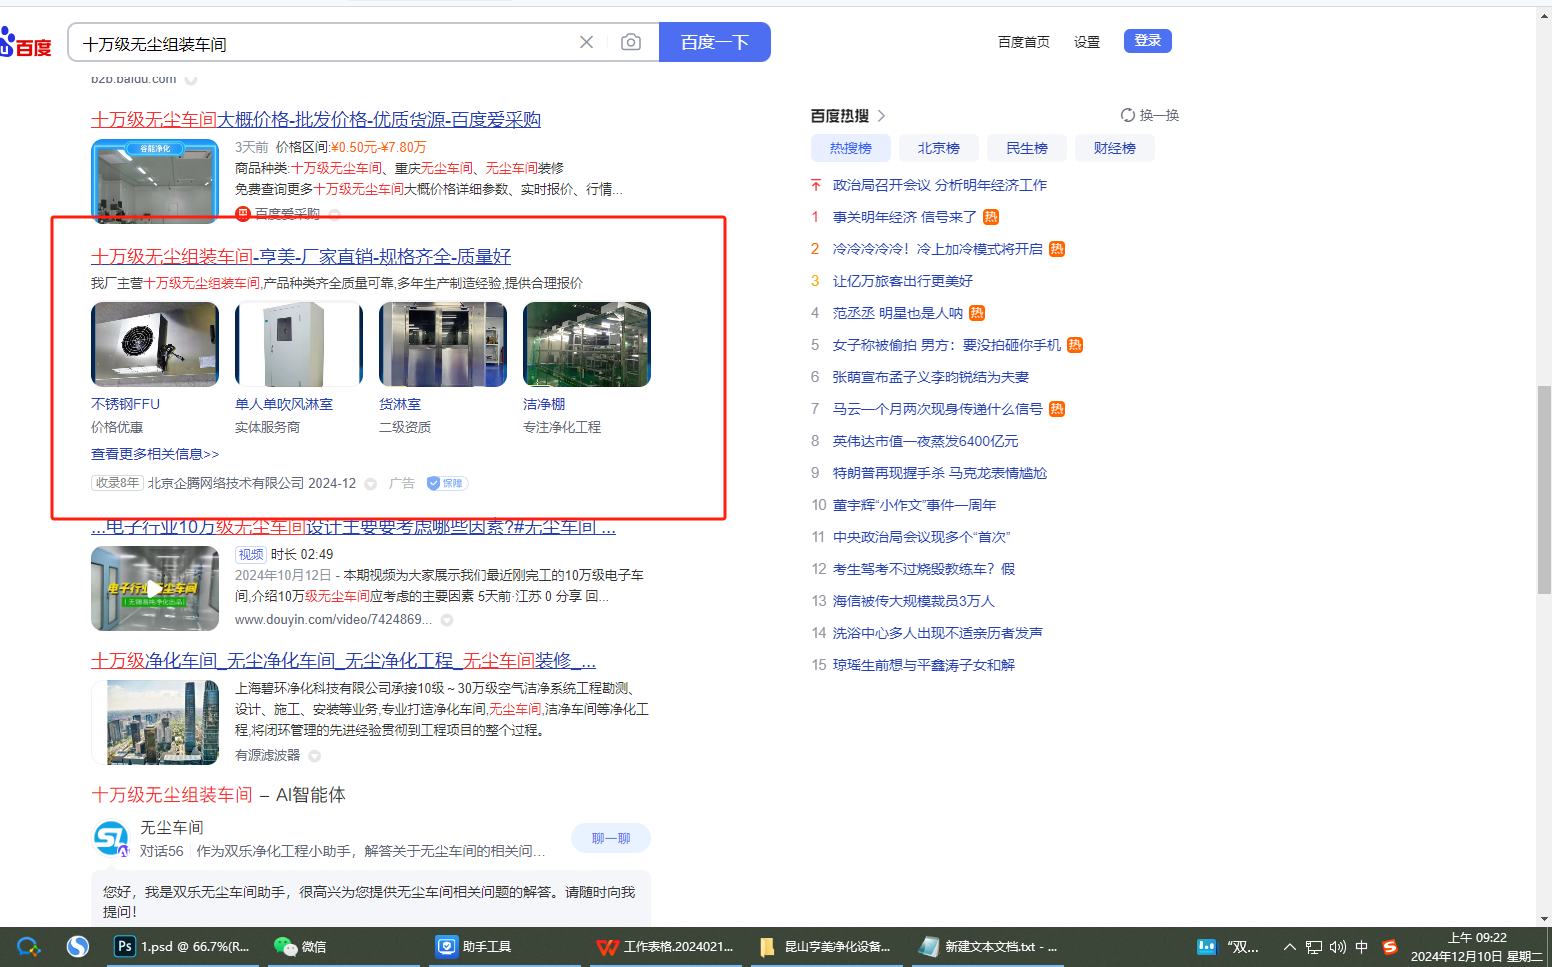
Task: Switch to the 北京榜 tab
Action: click(x=938, y=148)
